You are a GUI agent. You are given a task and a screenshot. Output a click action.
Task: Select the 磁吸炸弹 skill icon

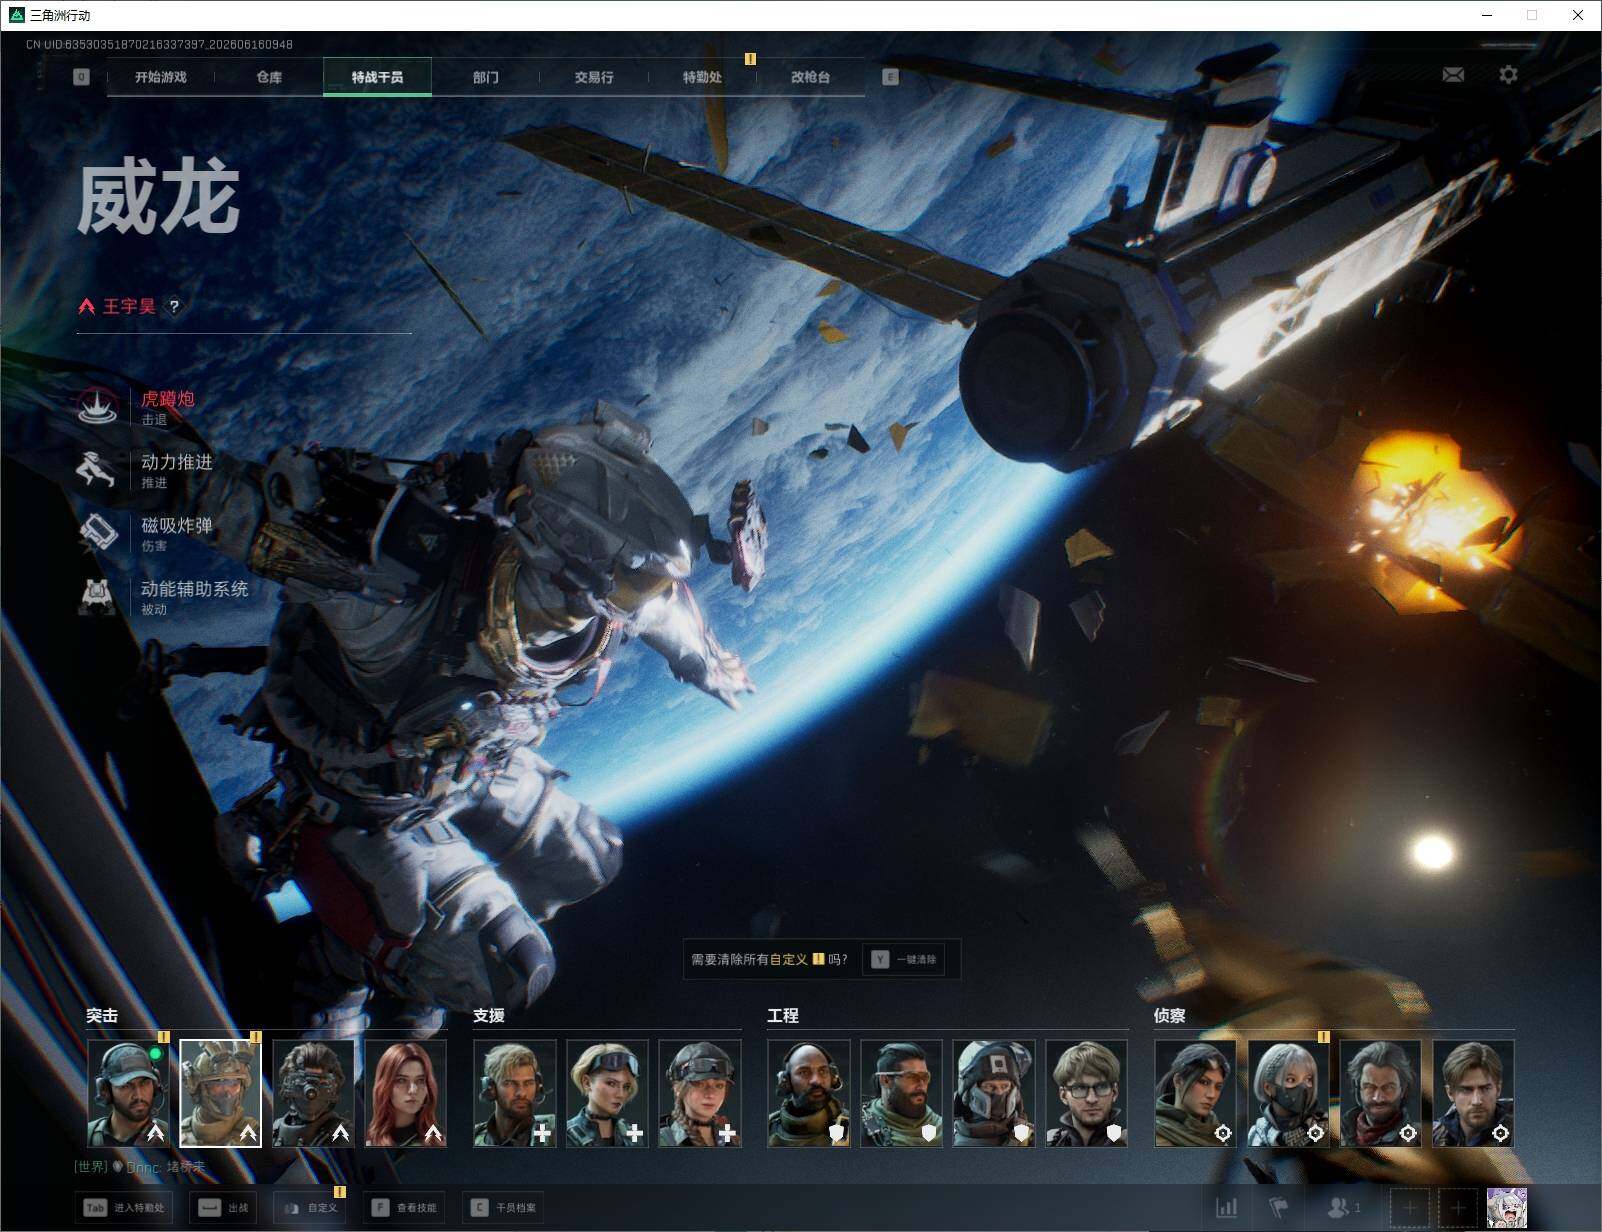98,532
